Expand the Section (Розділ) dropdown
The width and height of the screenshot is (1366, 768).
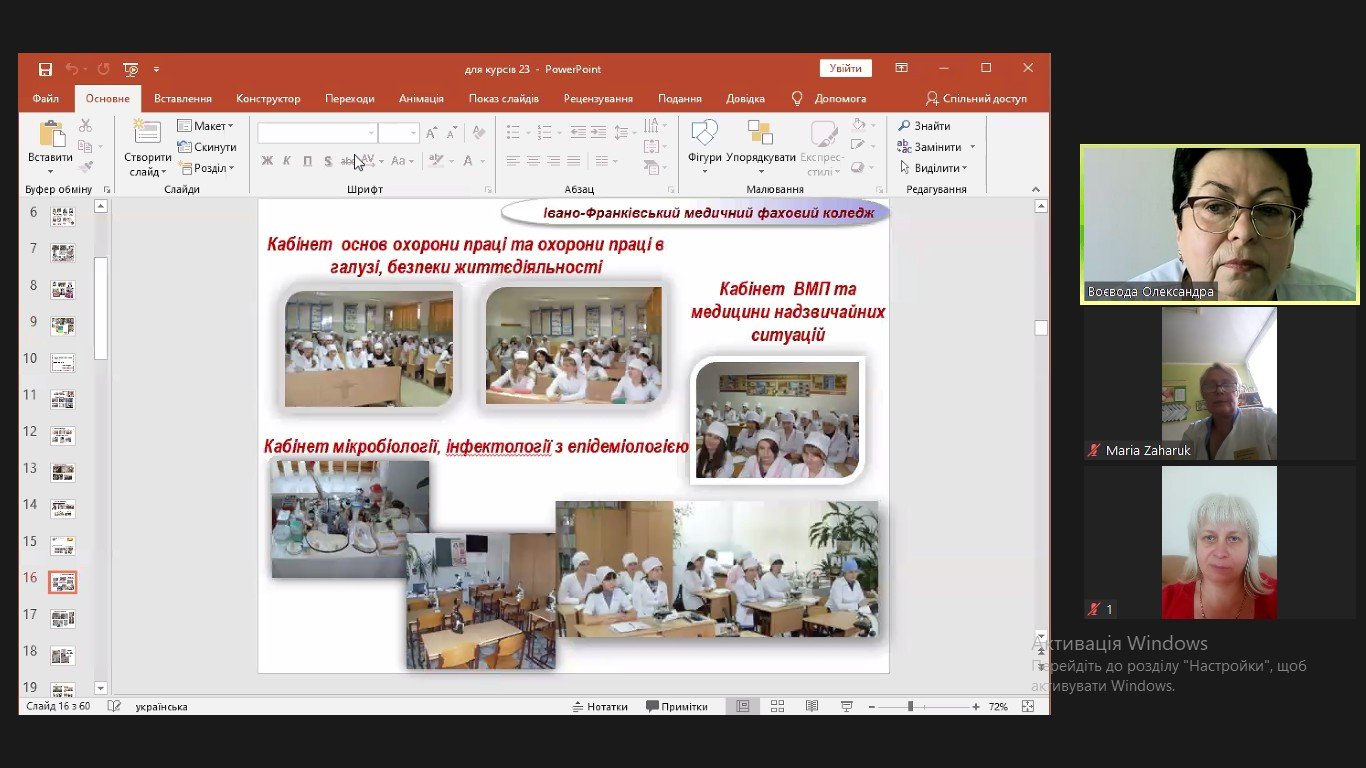click(x=206, y=168)
